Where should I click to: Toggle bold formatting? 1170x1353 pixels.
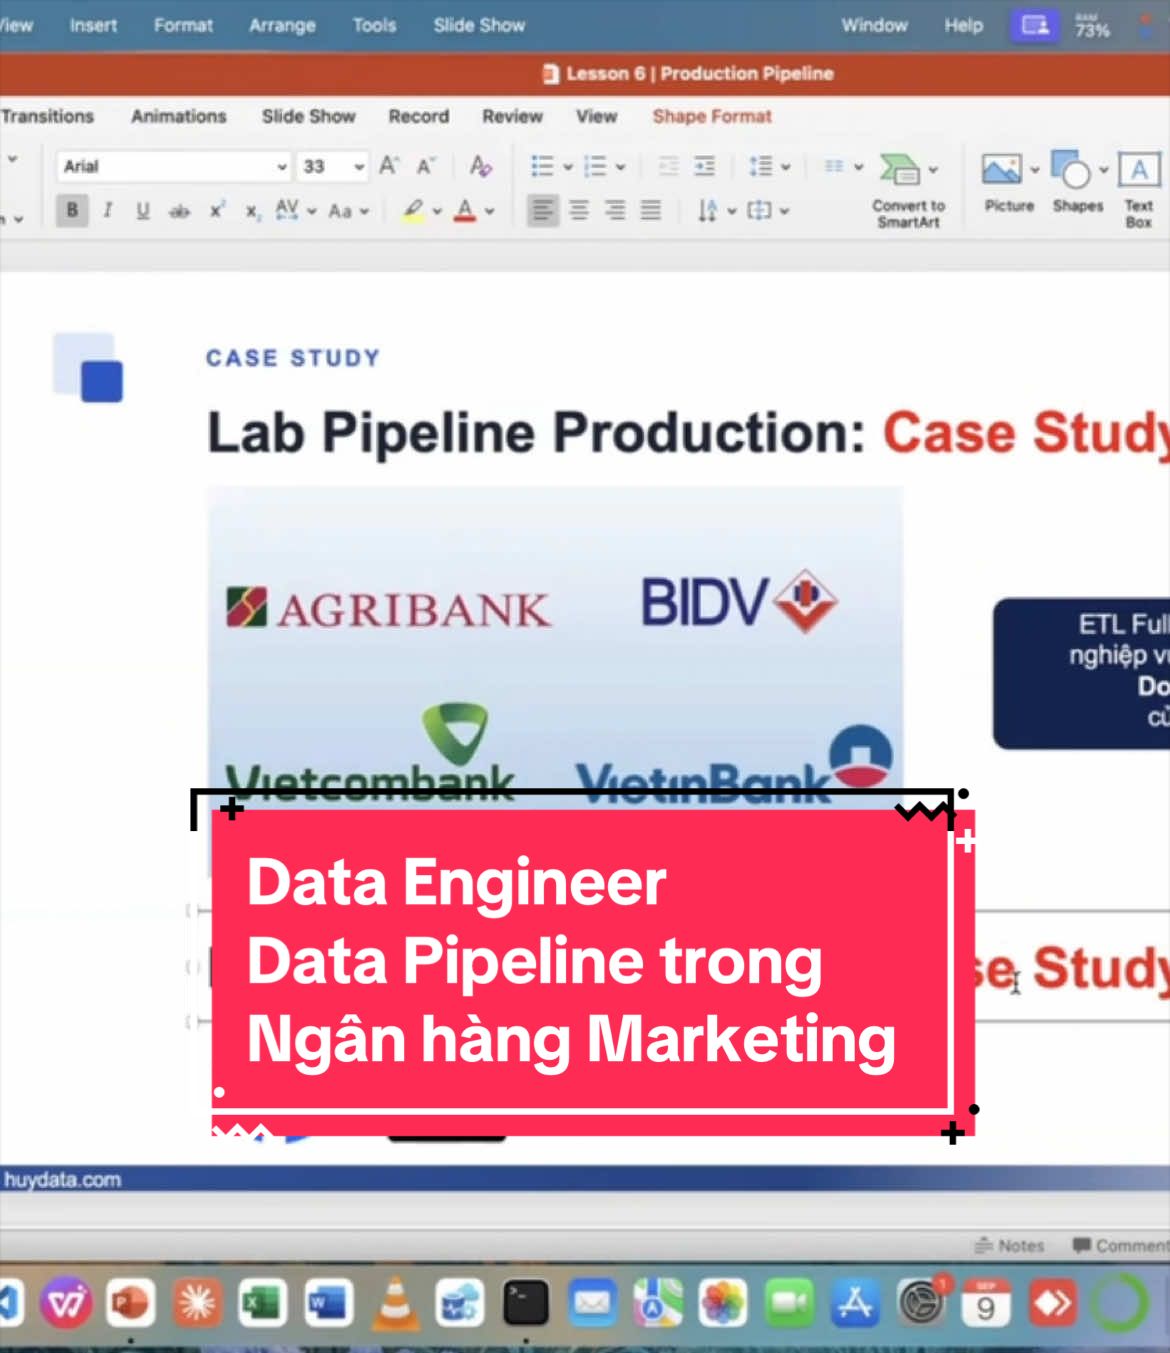point(72,210)
